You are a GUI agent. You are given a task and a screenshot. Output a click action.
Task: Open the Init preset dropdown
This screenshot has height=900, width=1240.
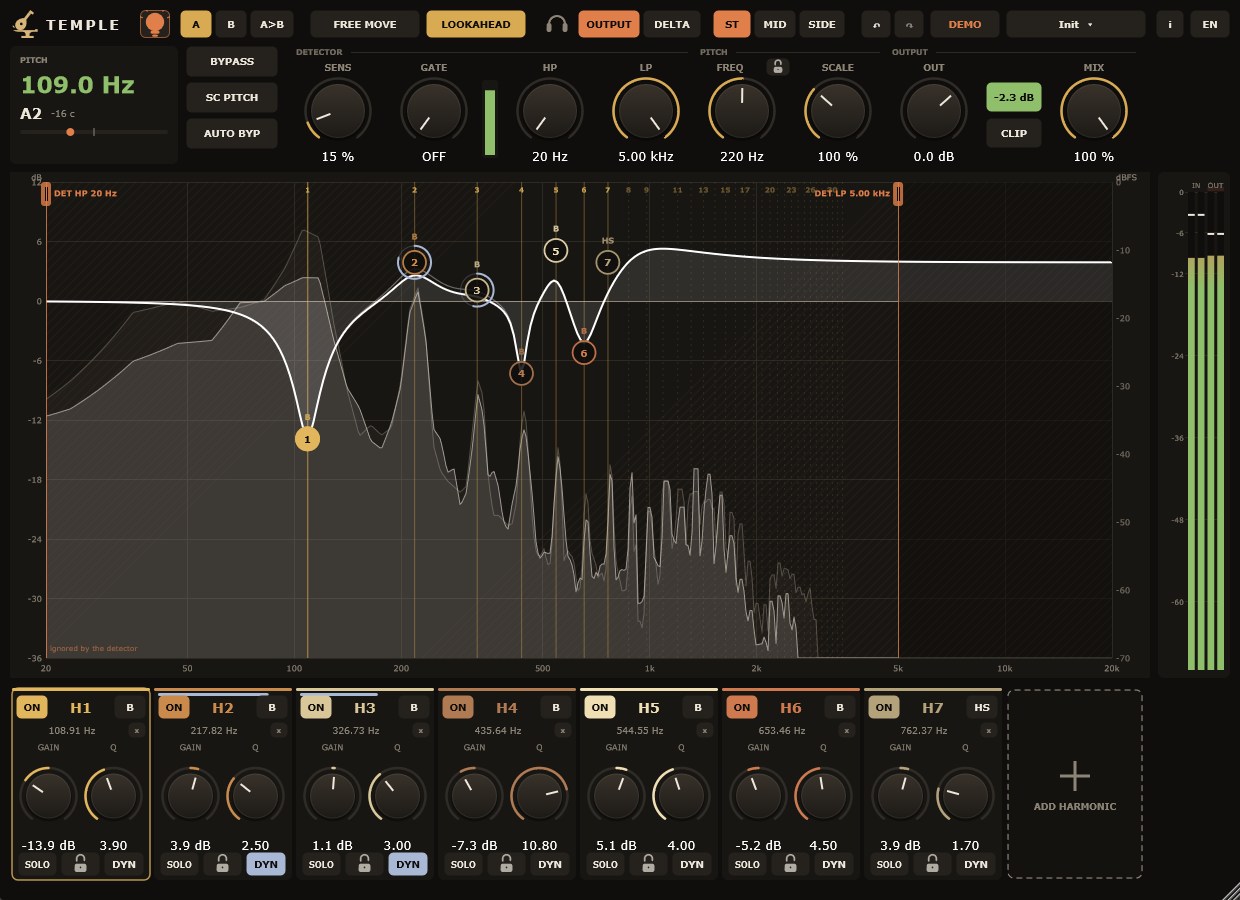[x=1076, y=24]
